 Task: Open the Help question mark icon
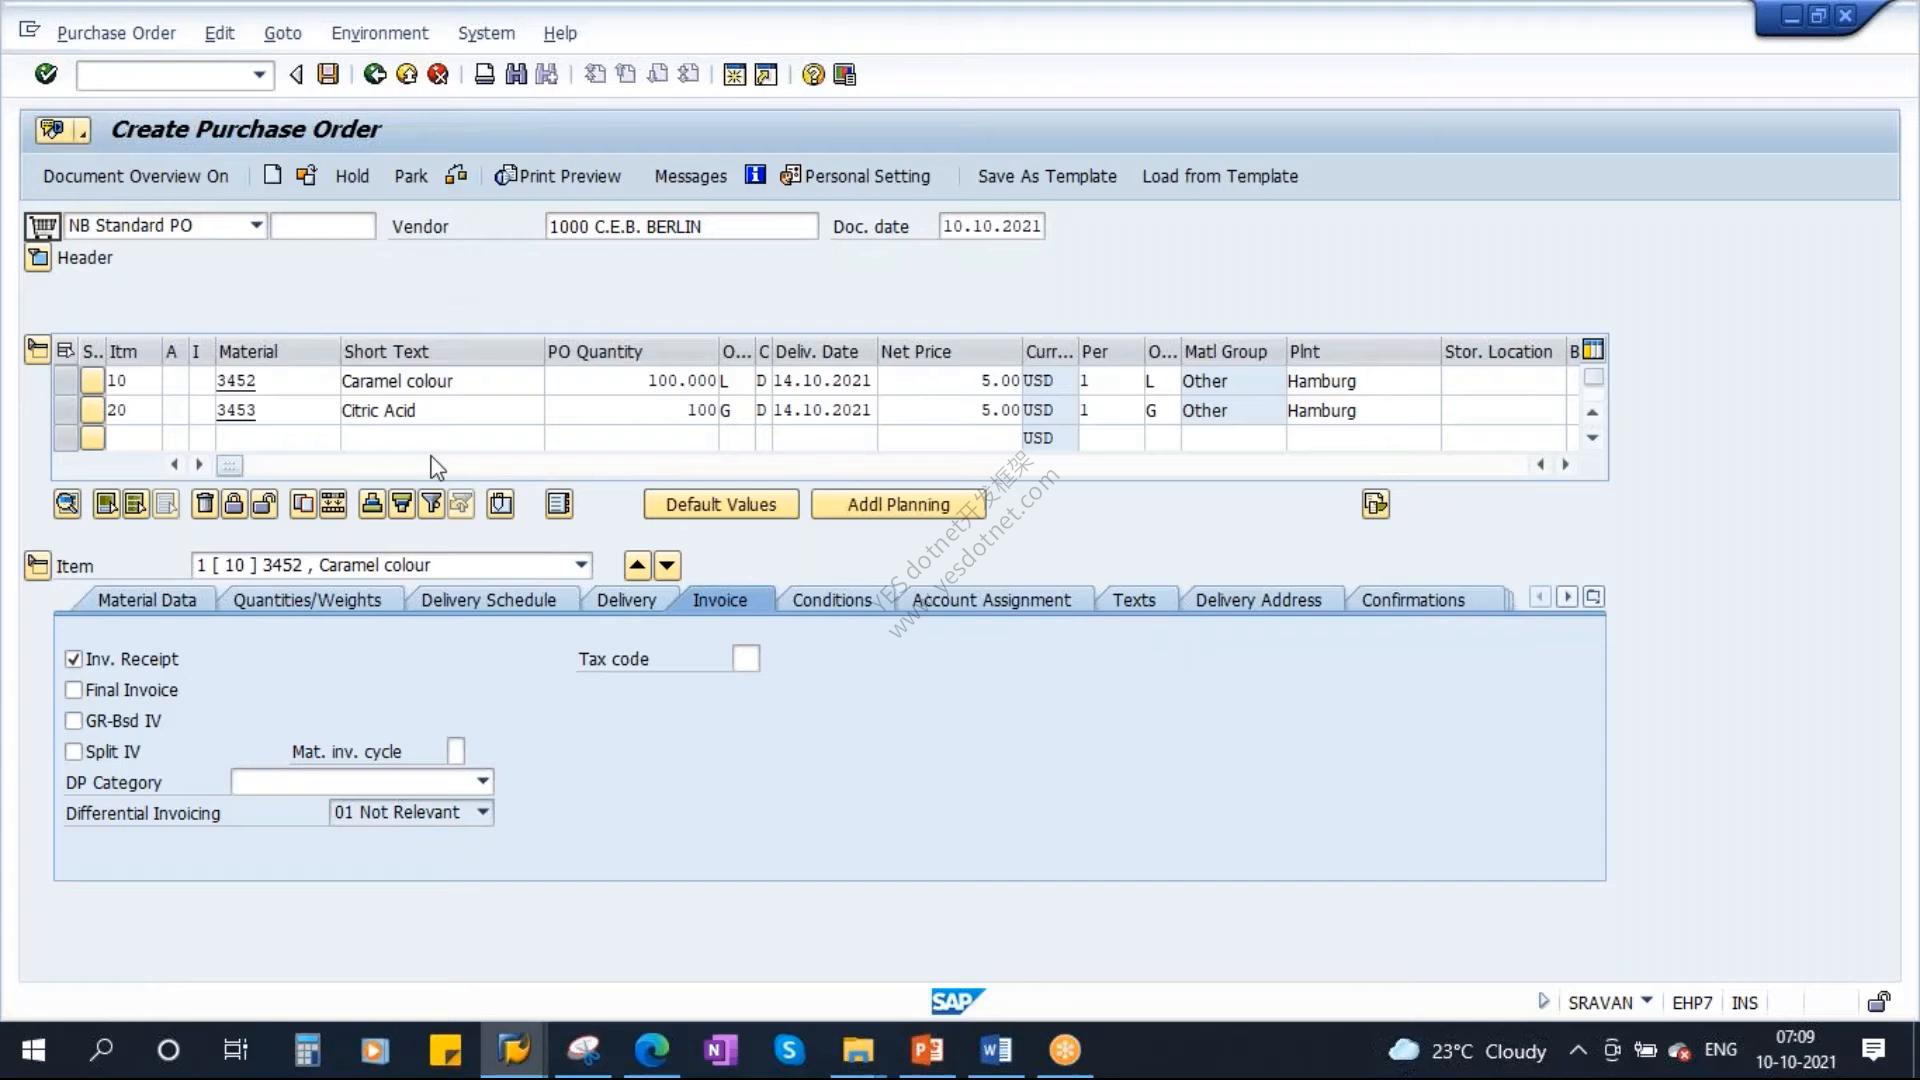[813, 74]
